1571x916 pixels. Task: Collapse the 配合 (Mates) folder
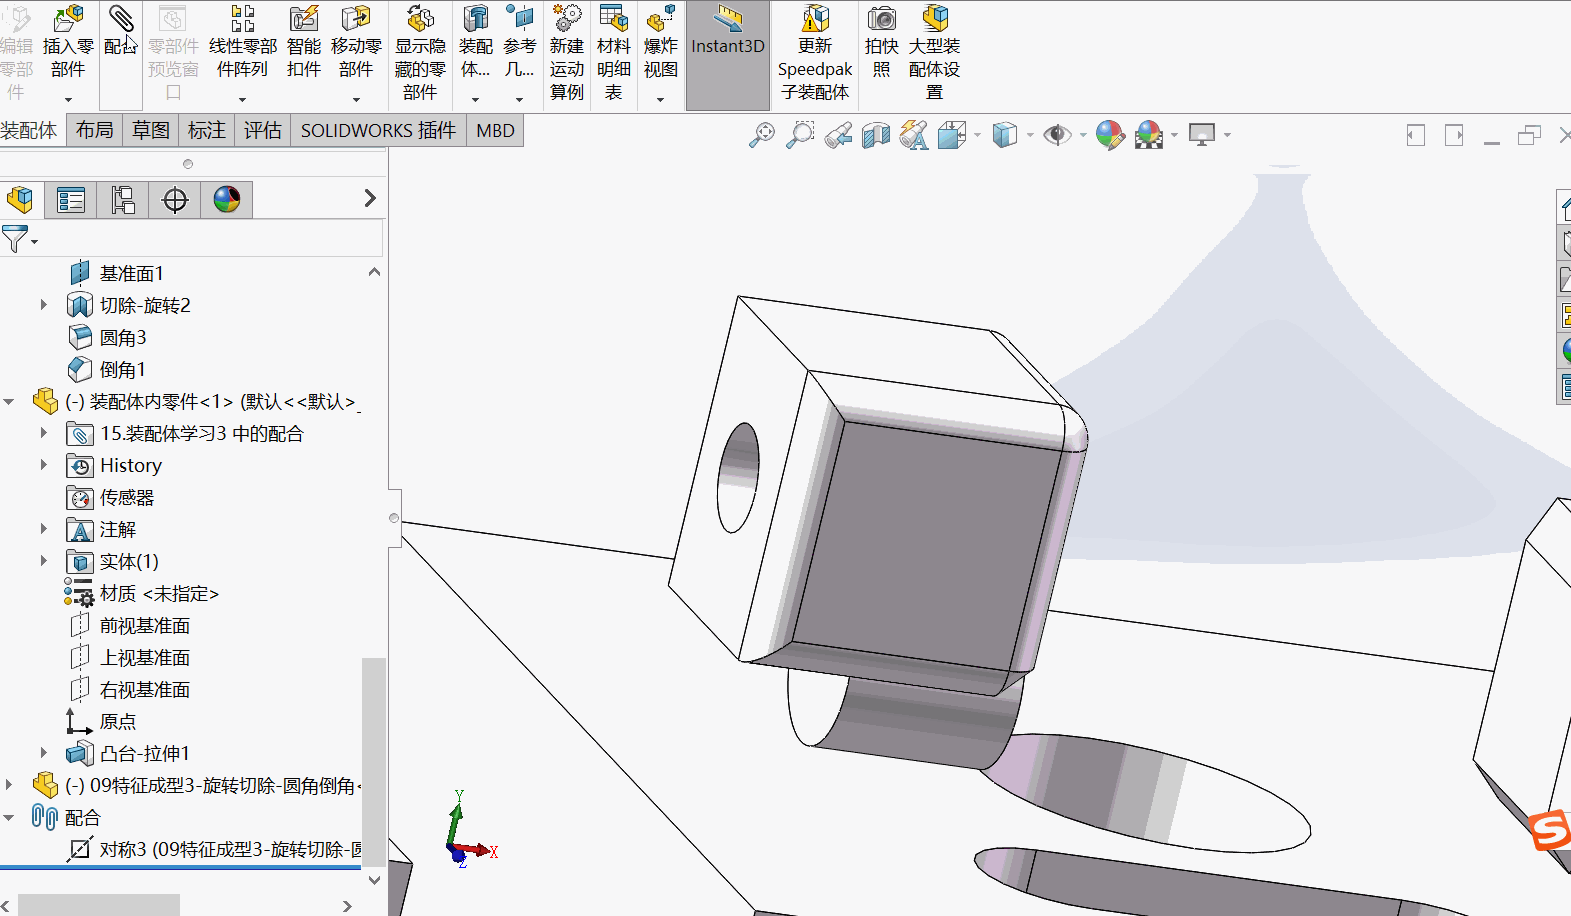point(9,817)
